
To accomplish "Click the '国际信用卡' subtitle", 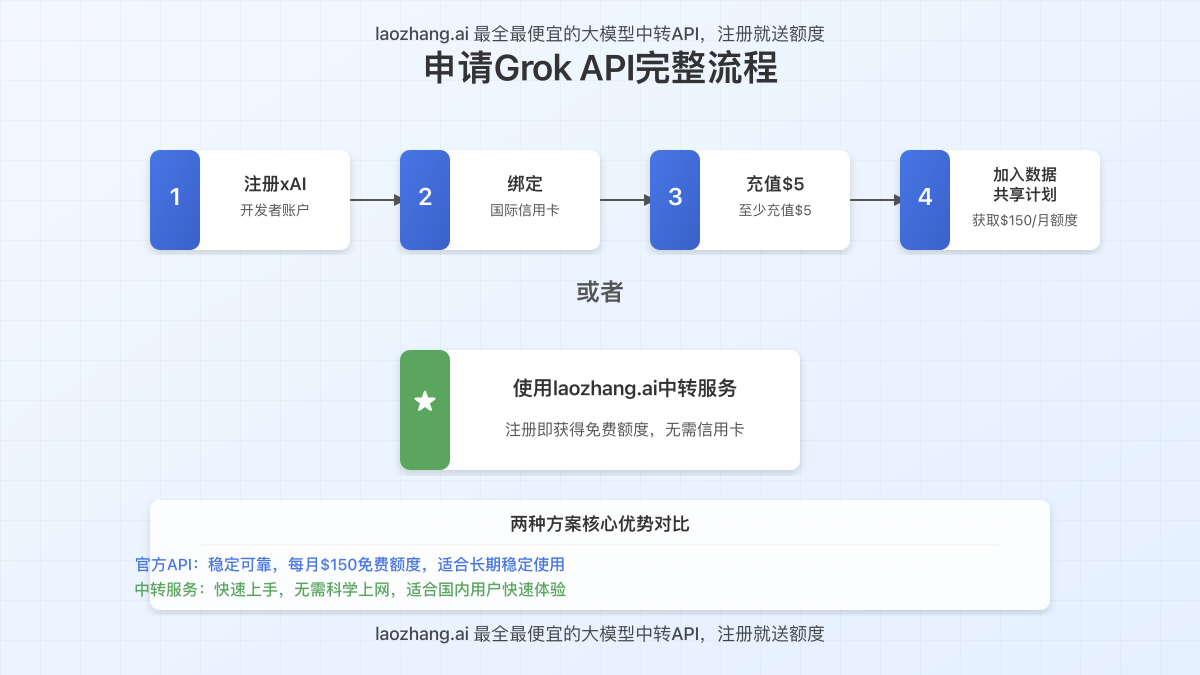I will click(525, 211).
